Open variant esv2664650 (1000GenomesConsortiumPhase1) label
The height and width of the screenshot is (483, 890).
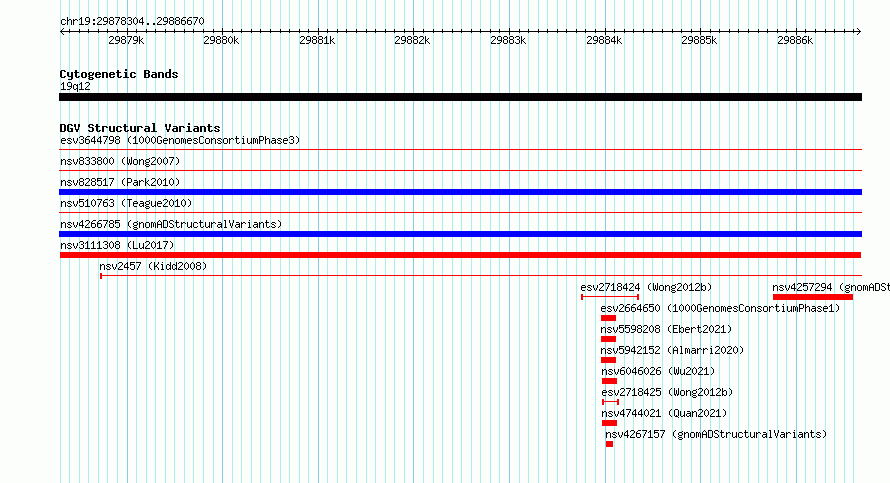pyautogui.click(x=720, y=308)
